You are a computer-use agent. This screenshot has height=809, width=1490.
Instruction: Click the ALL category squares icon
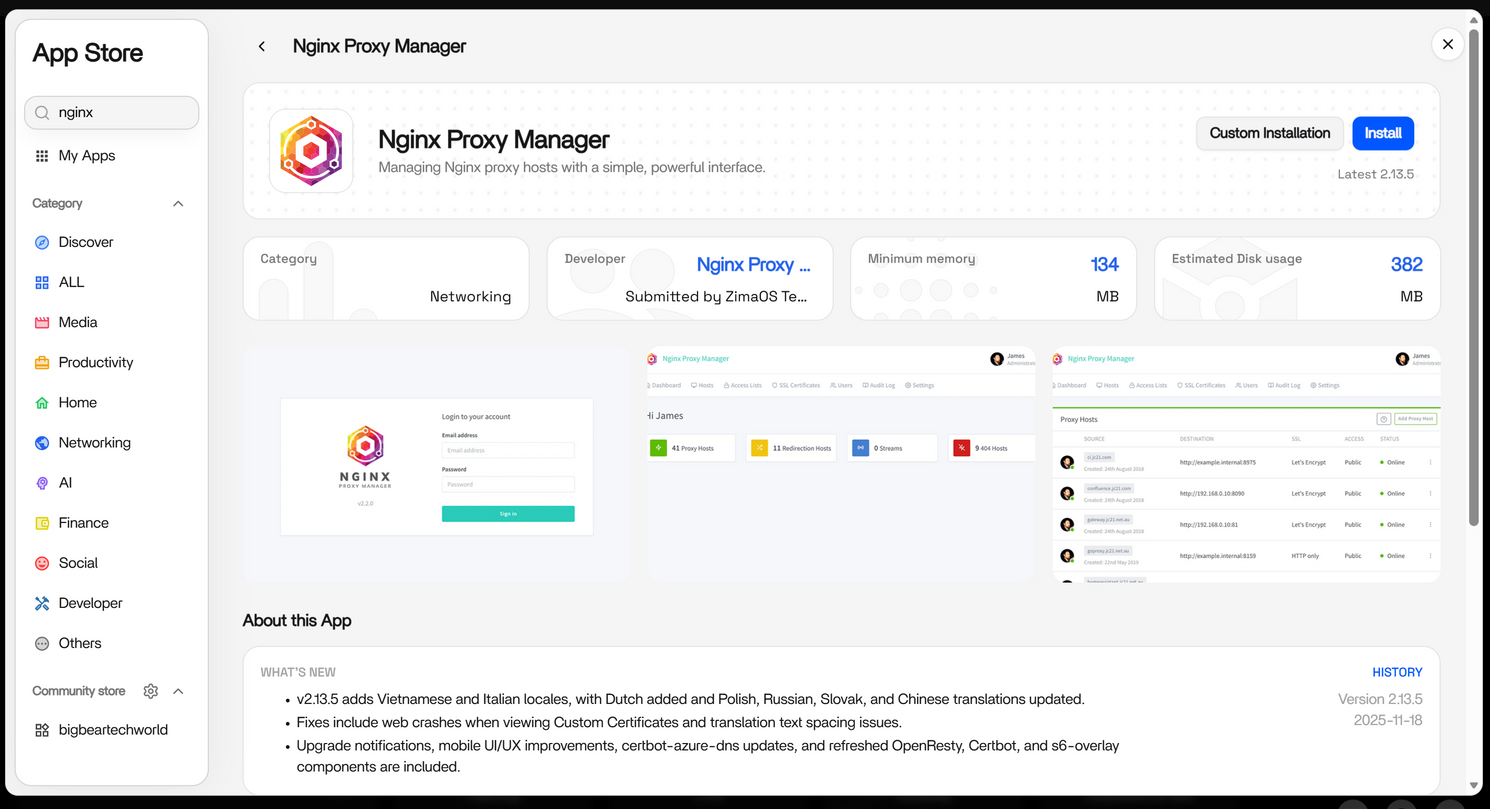pyautogui.click(x=42, y=283)
